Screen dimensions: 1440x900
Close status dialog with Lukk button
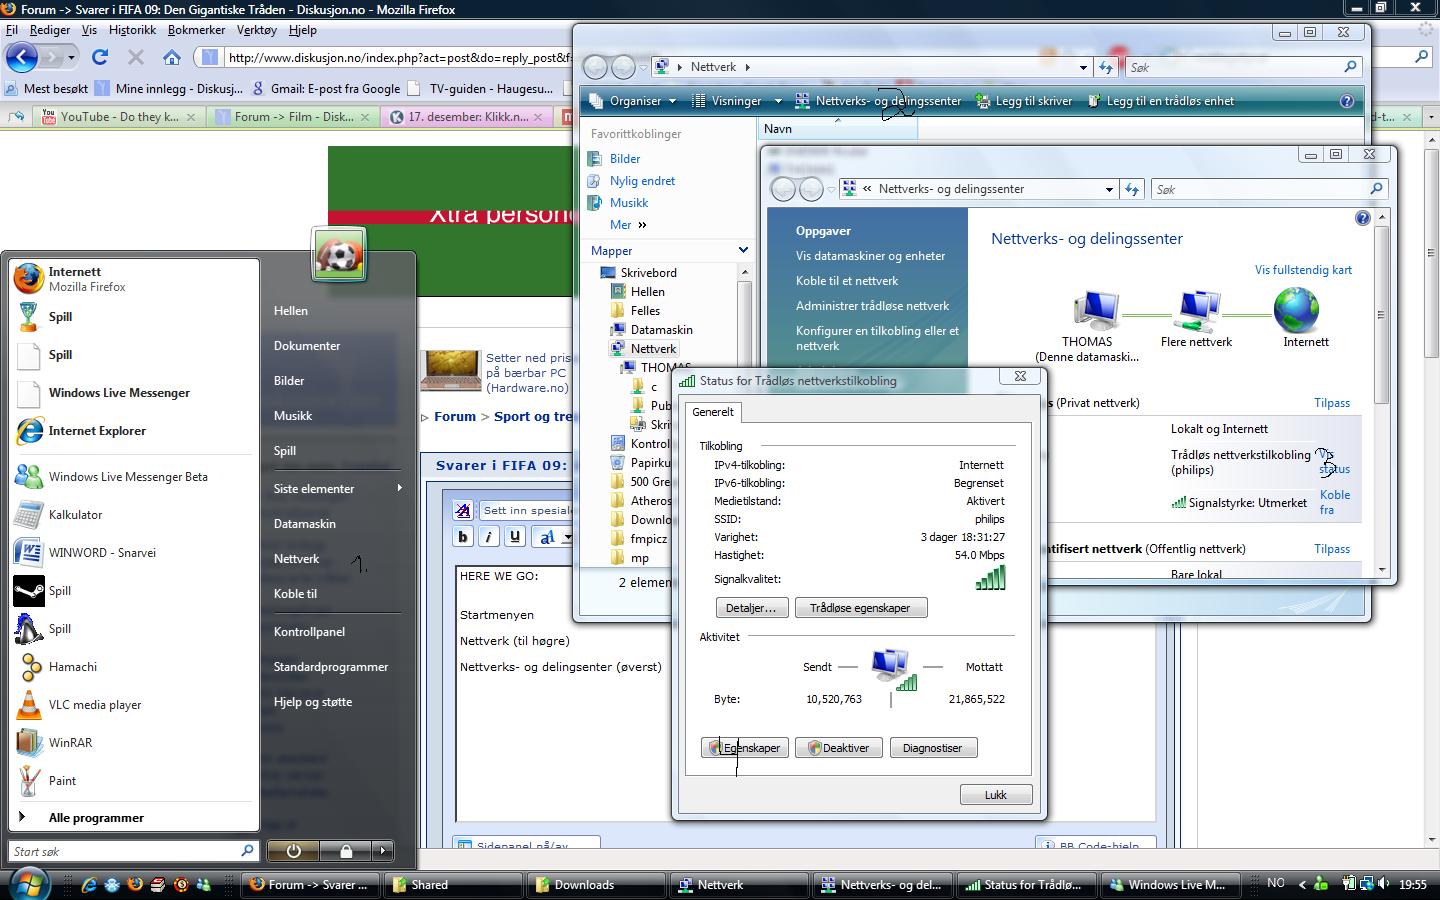(x=995, y=795)
